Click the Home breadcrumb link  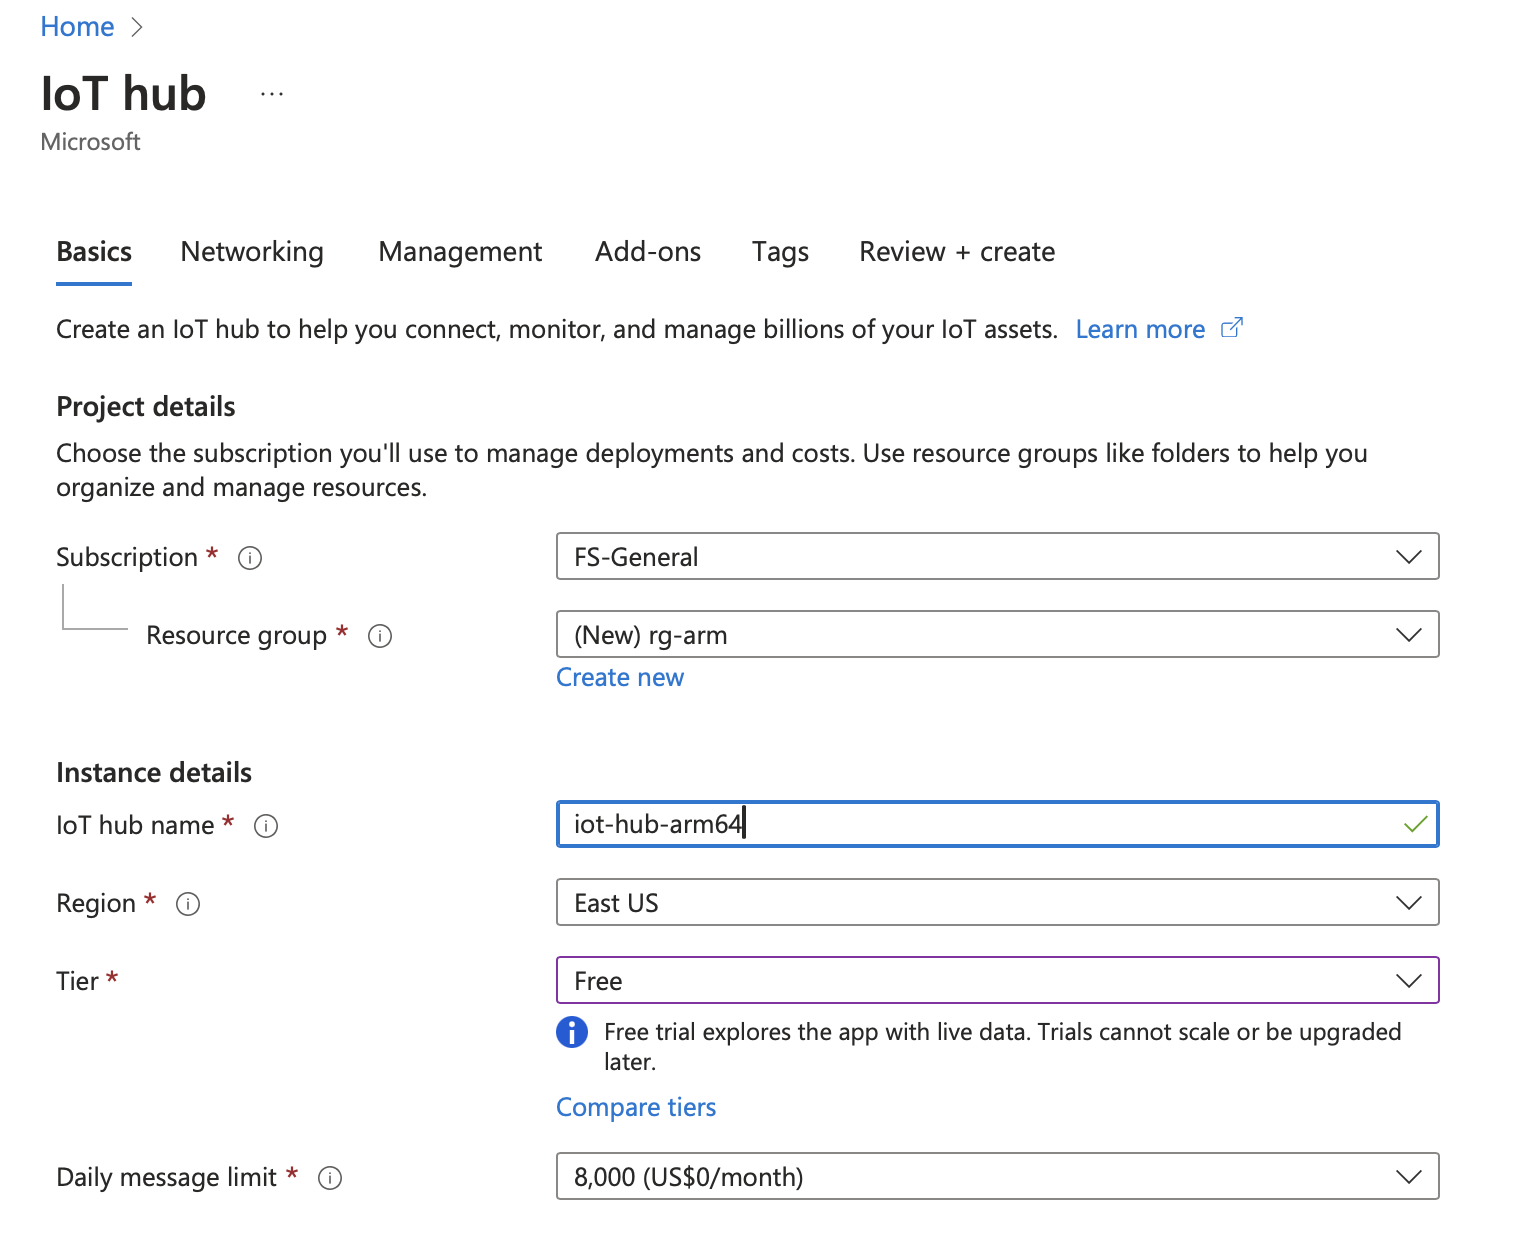click(77, 27)
